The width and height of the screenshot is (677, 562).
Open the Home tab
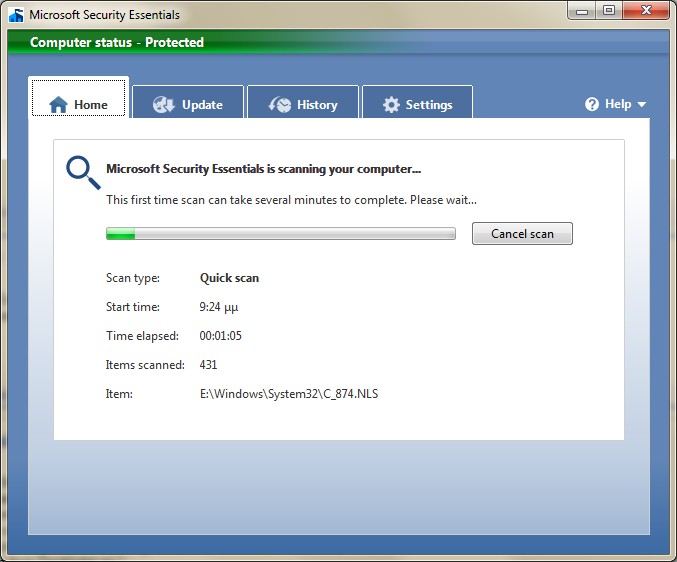(79, 98)
